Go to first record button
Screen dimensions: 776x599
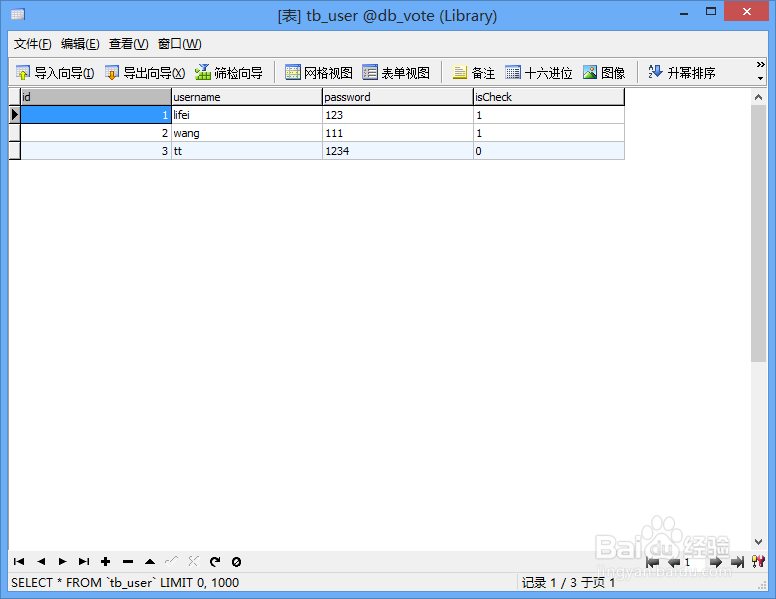pos(19,561)
